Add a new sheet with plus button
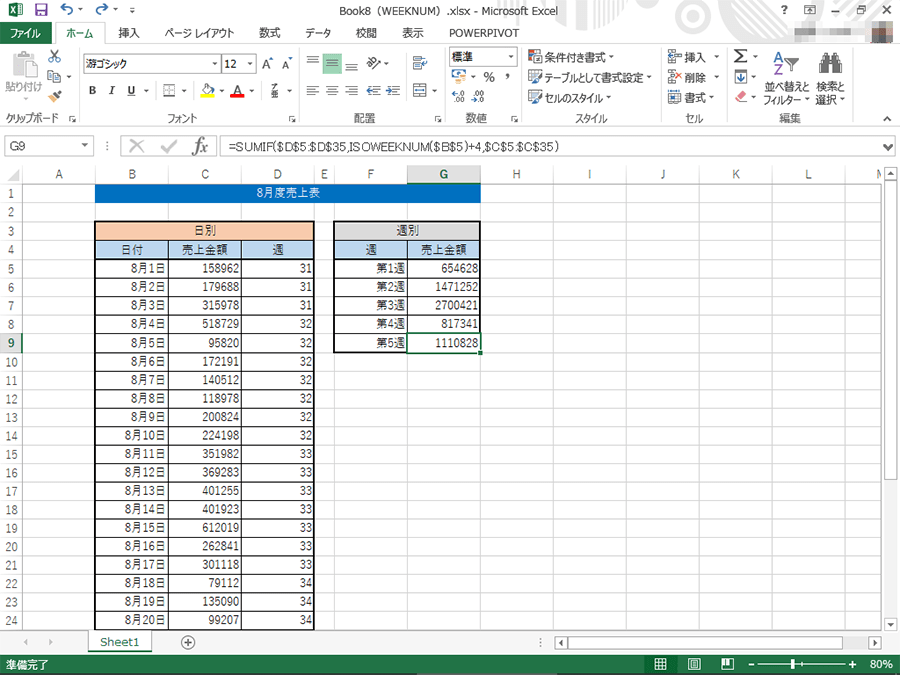 [x=188, y=642]
